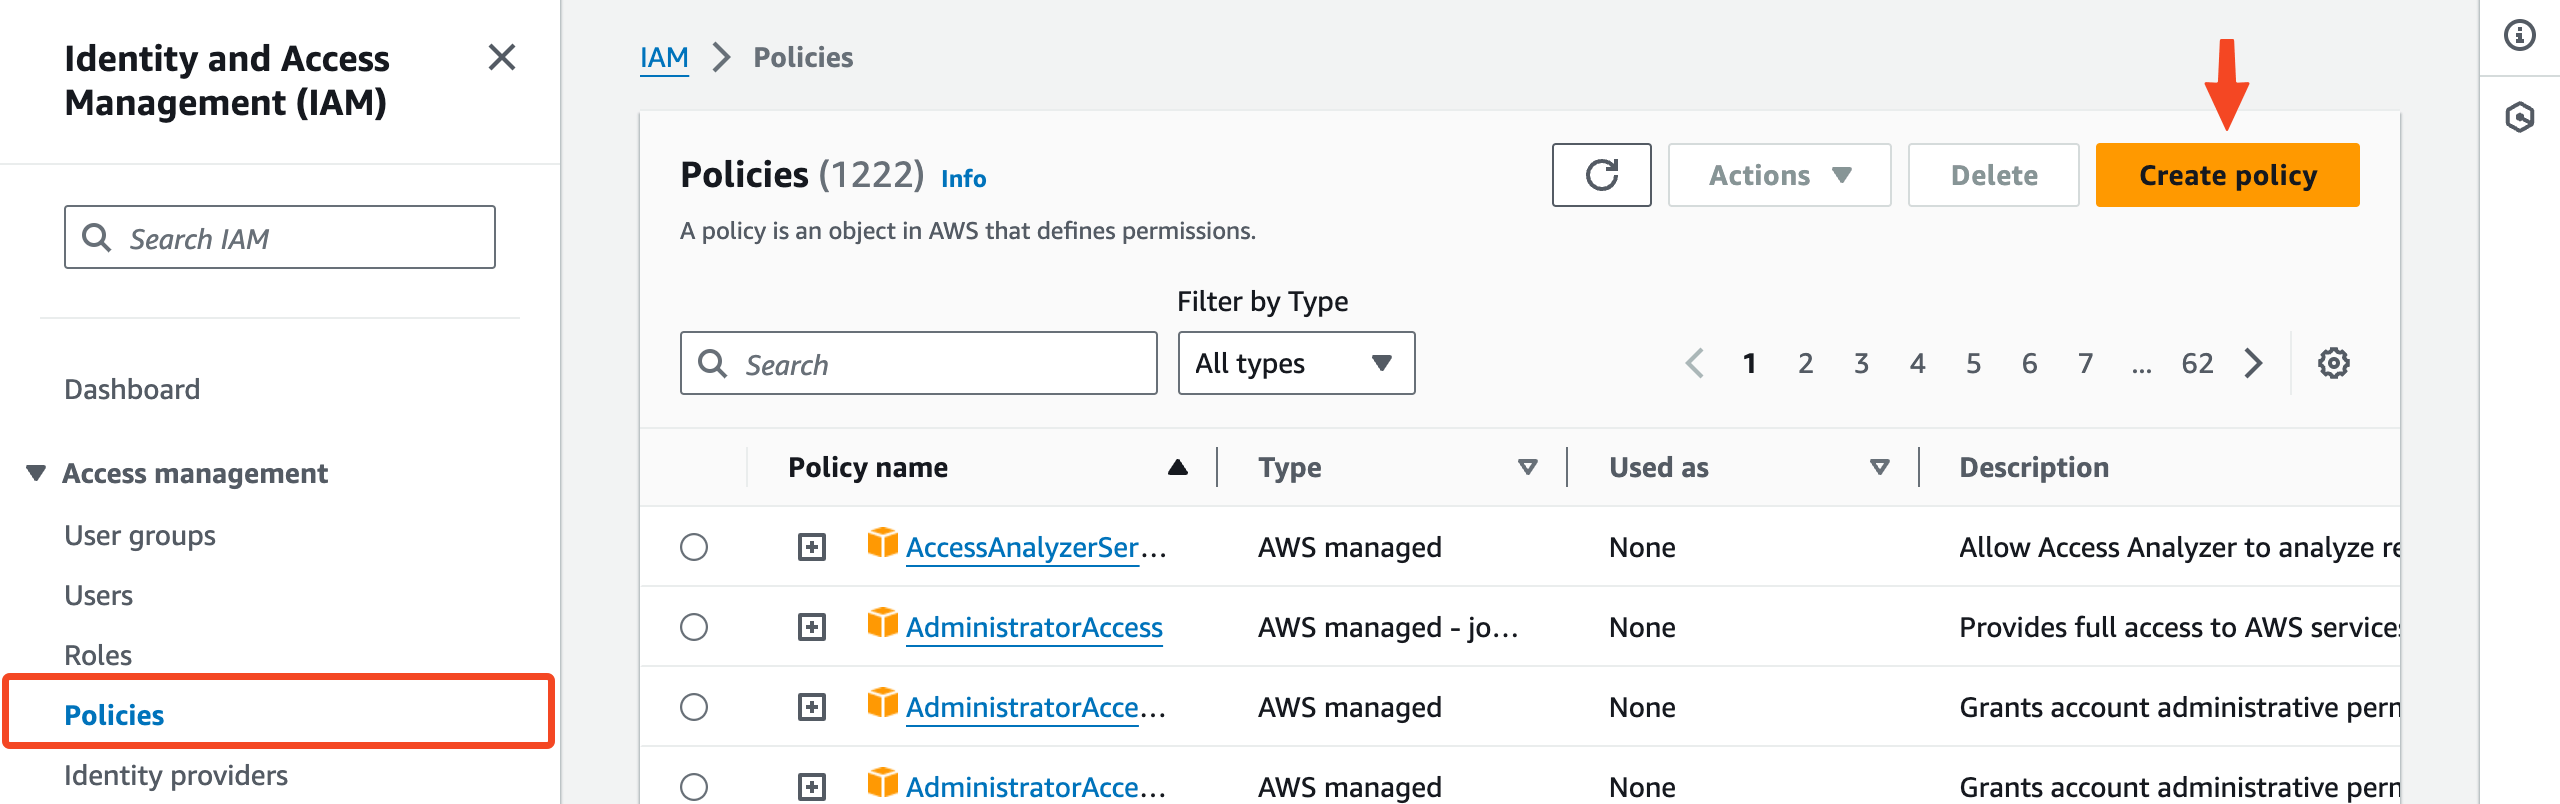Collapse the Access management section
Screen dimensions: 2560x804
(36, 472)
